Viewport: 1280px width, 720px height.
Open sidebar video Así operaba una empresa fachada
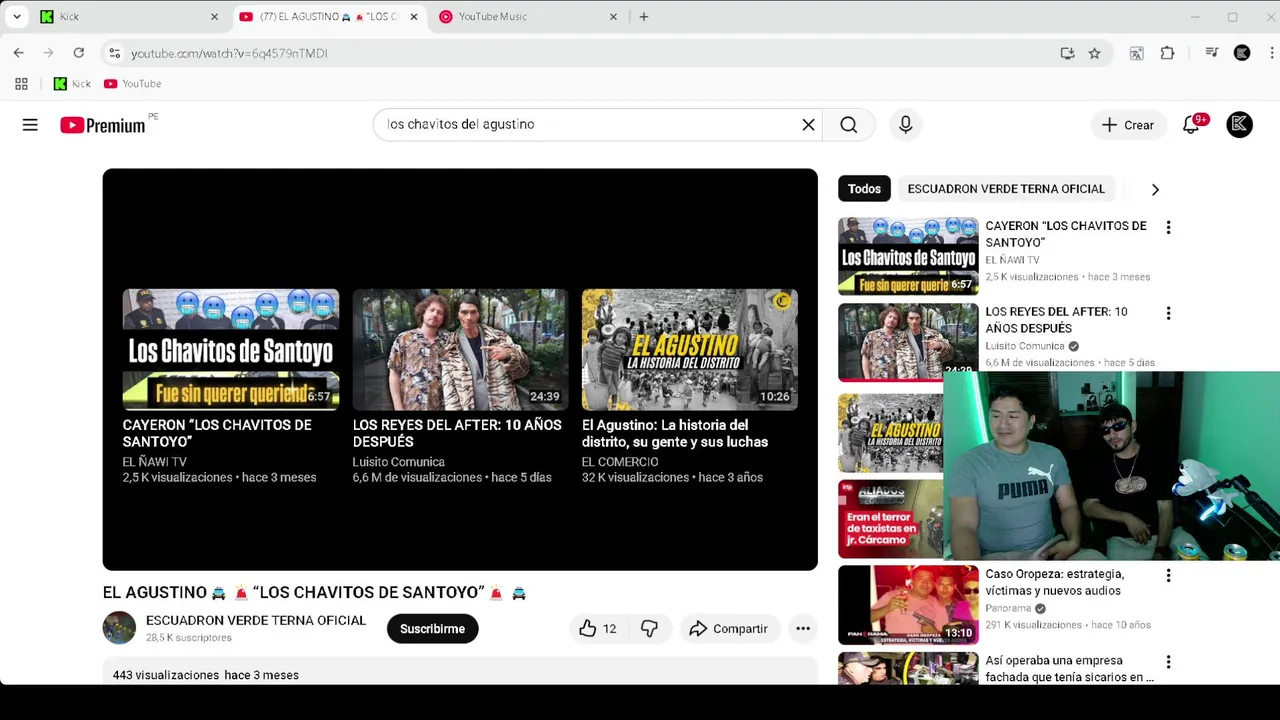(x=1069, y=669)
